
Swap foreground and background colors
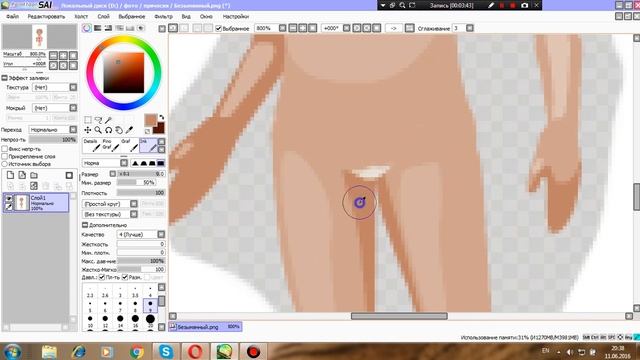coord(161,117)
